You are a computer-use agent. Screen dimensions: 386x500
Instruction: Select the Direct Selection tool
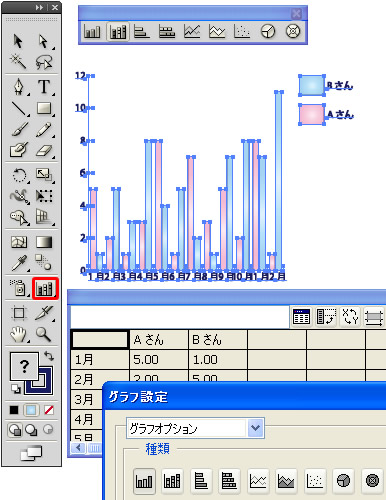tap(44, 41)
